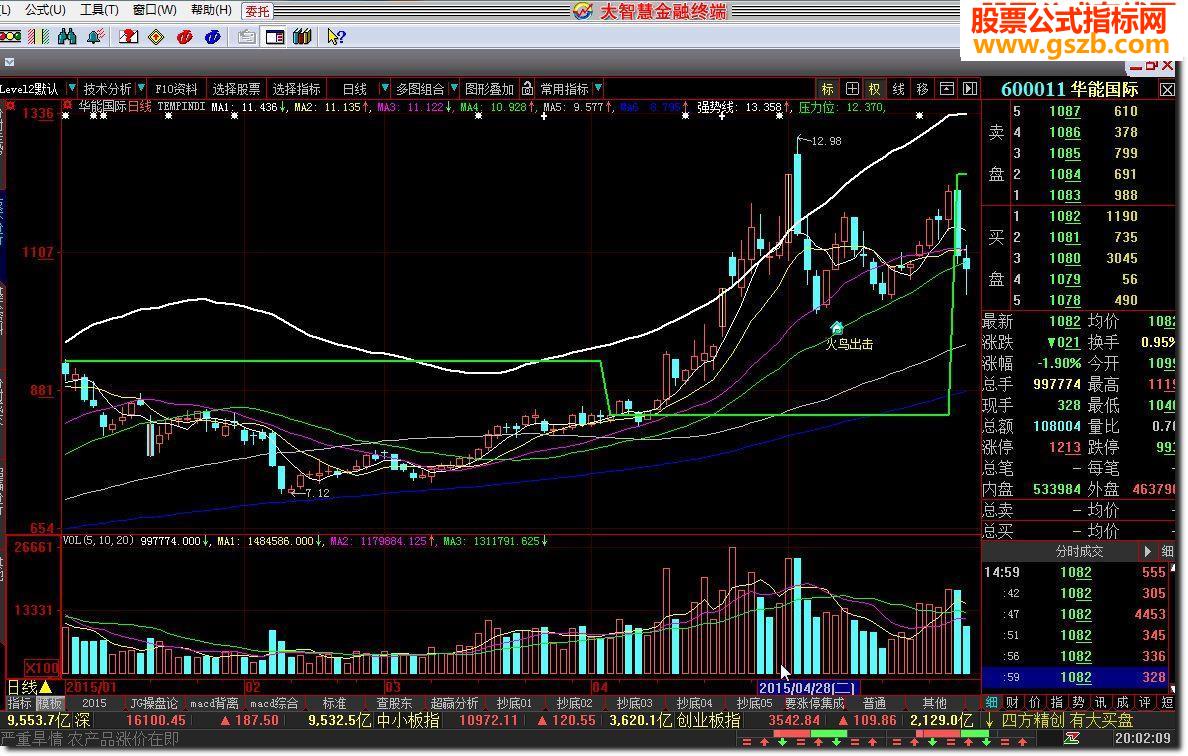Image resolution: width=1188 pixels, height=756 pixels.
Task: Open the binoculars search tool
Action: (x=67, y=36)
